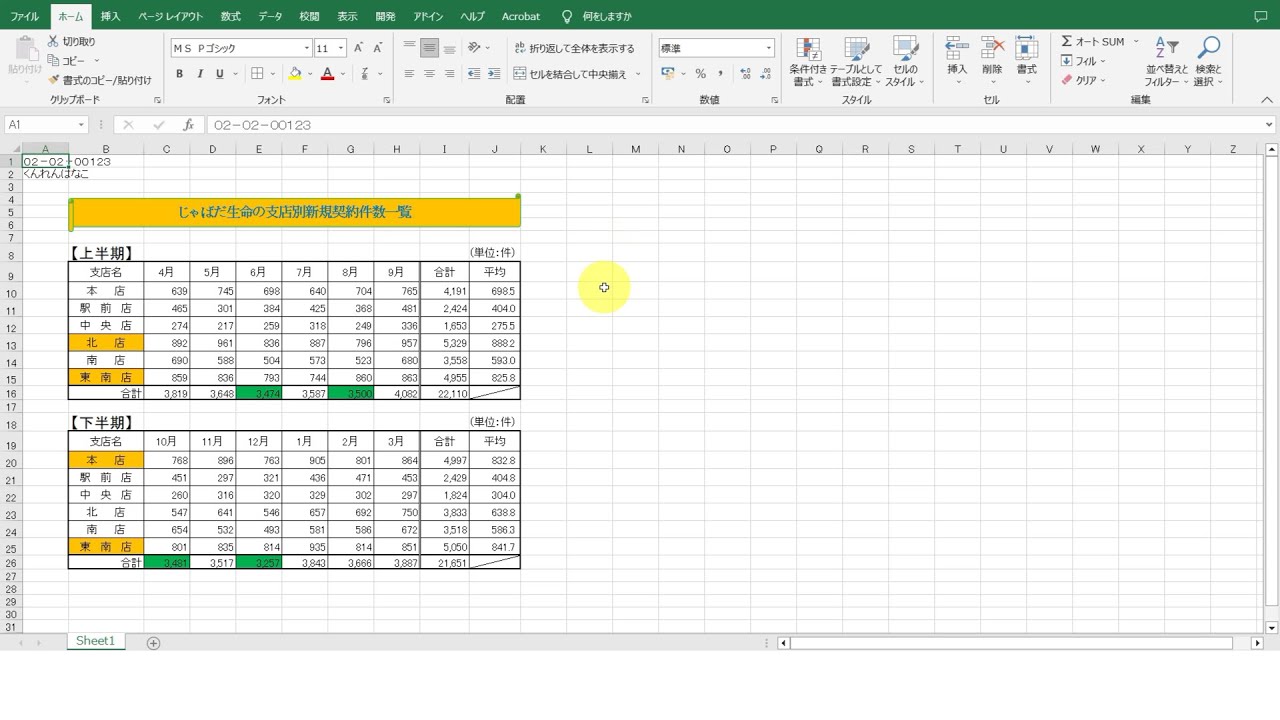Toggle Wrap Text (折り返して全体を表示する)
The image size is (1280, 720).
click(x=574, y=48)
